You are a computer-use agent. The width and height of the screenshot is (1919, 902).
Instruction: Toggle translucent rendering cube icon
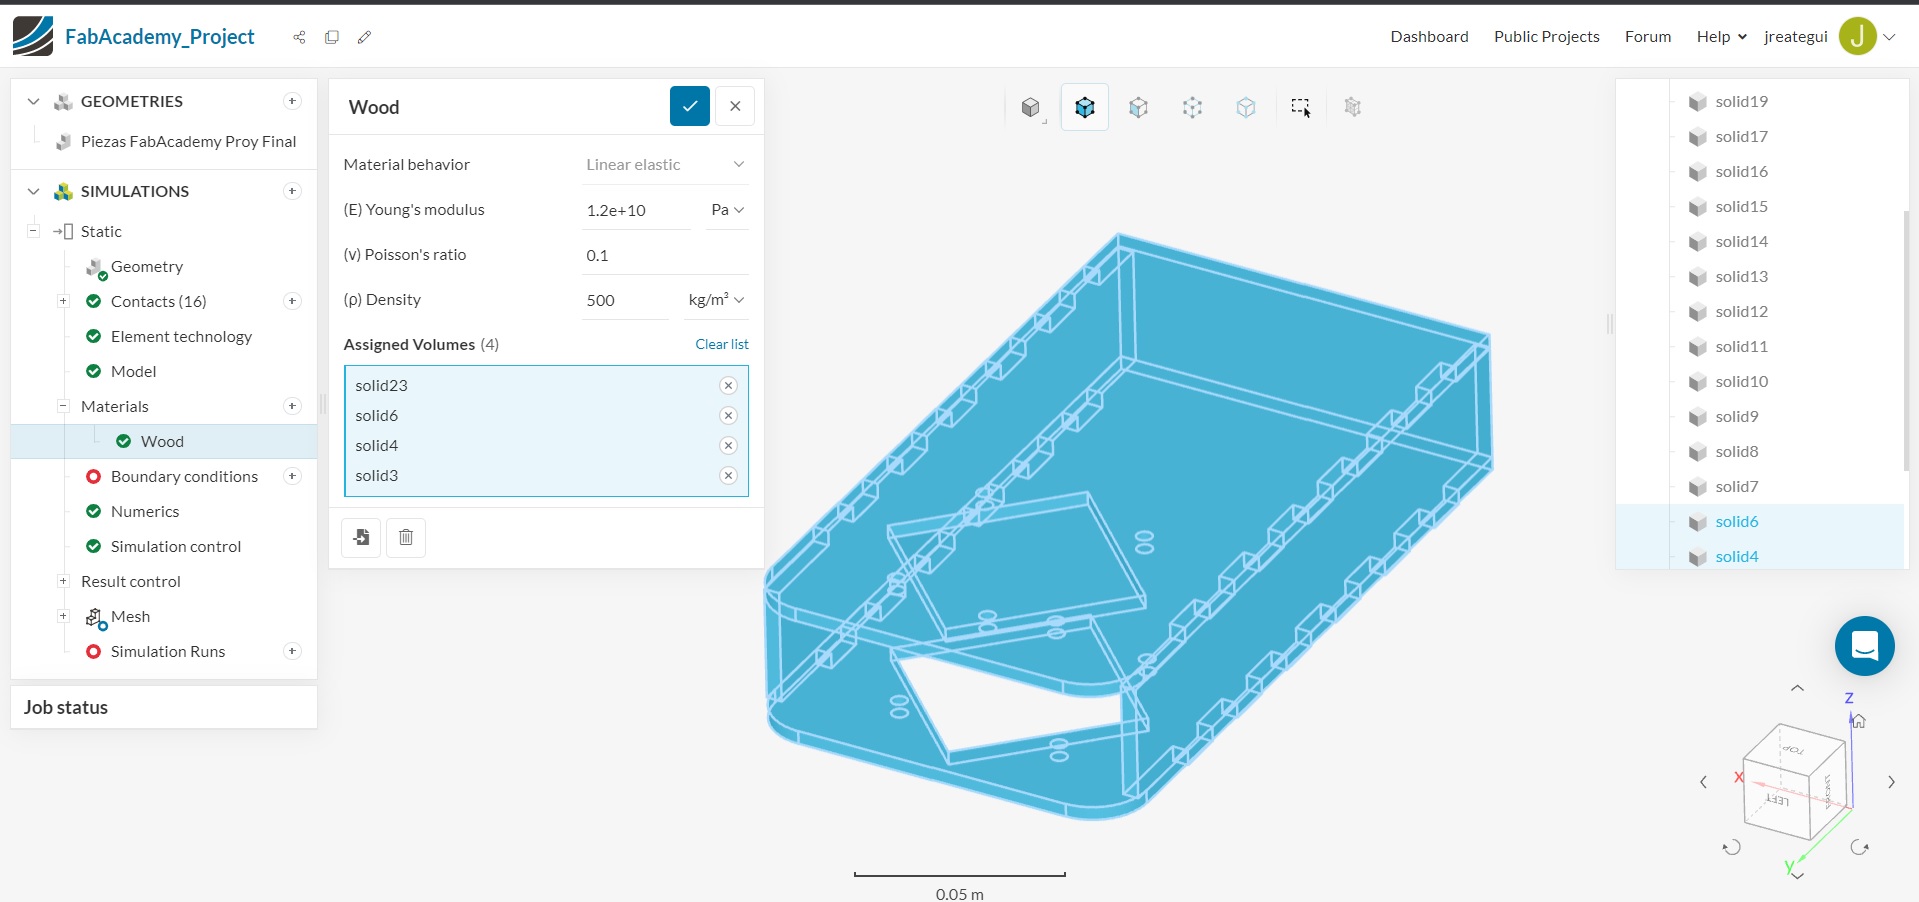1246,107
